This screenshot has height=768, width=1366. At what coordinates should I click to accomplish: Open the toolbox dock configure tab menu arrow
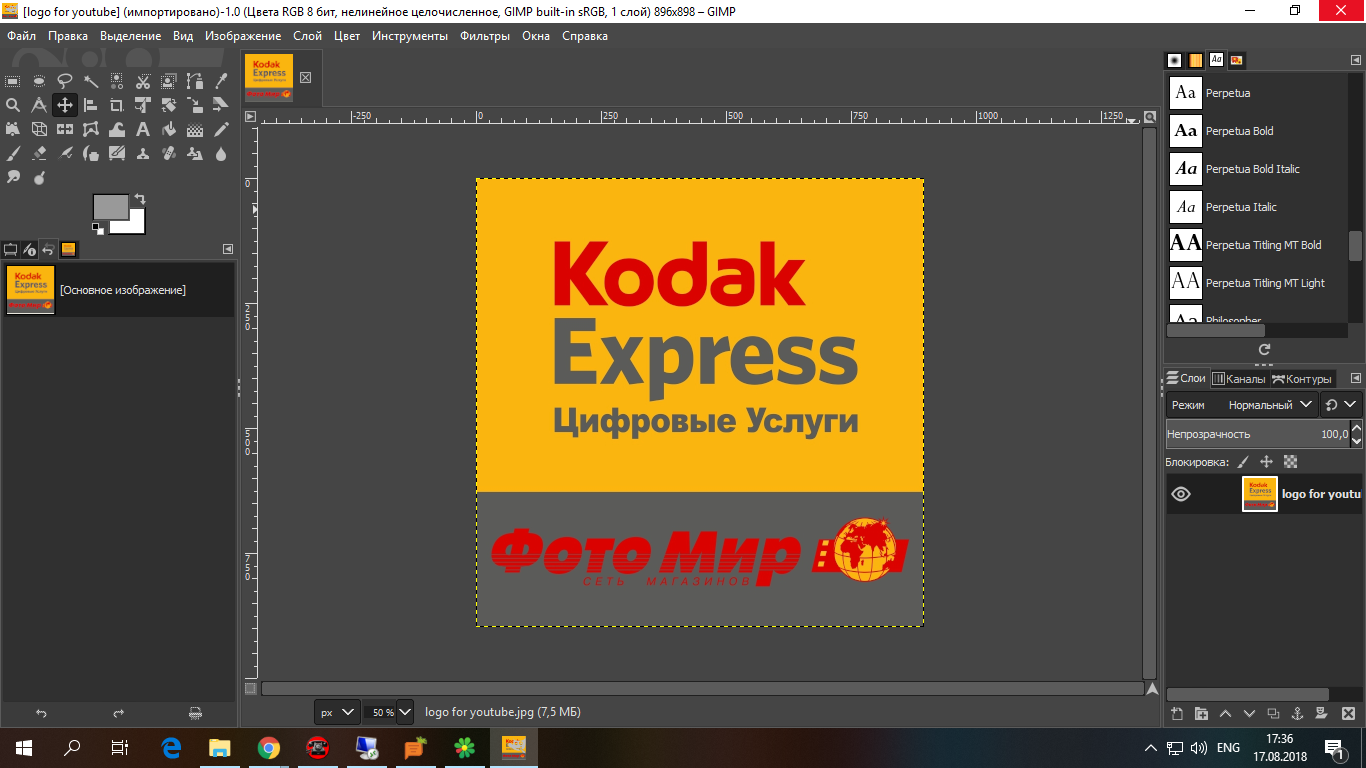click(228, 249)
